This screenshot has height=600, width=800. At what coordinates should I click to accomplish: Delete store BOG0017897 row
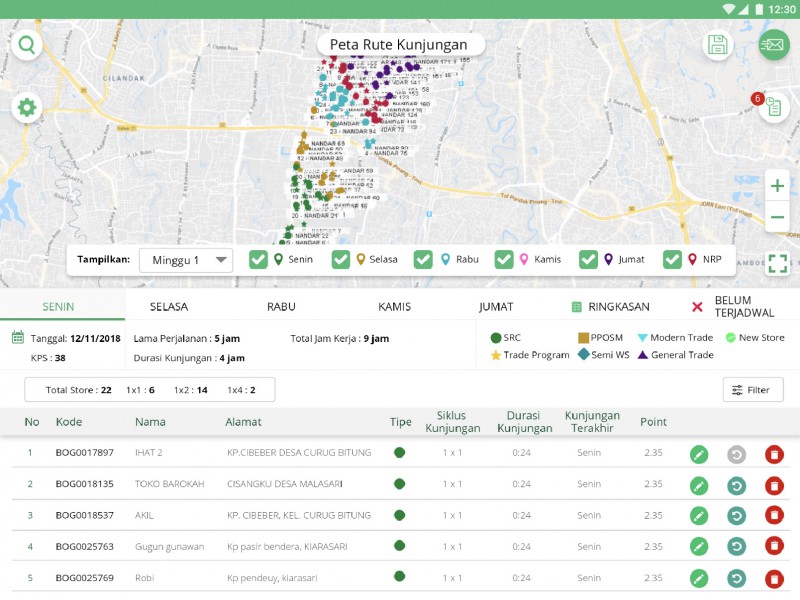774,454
